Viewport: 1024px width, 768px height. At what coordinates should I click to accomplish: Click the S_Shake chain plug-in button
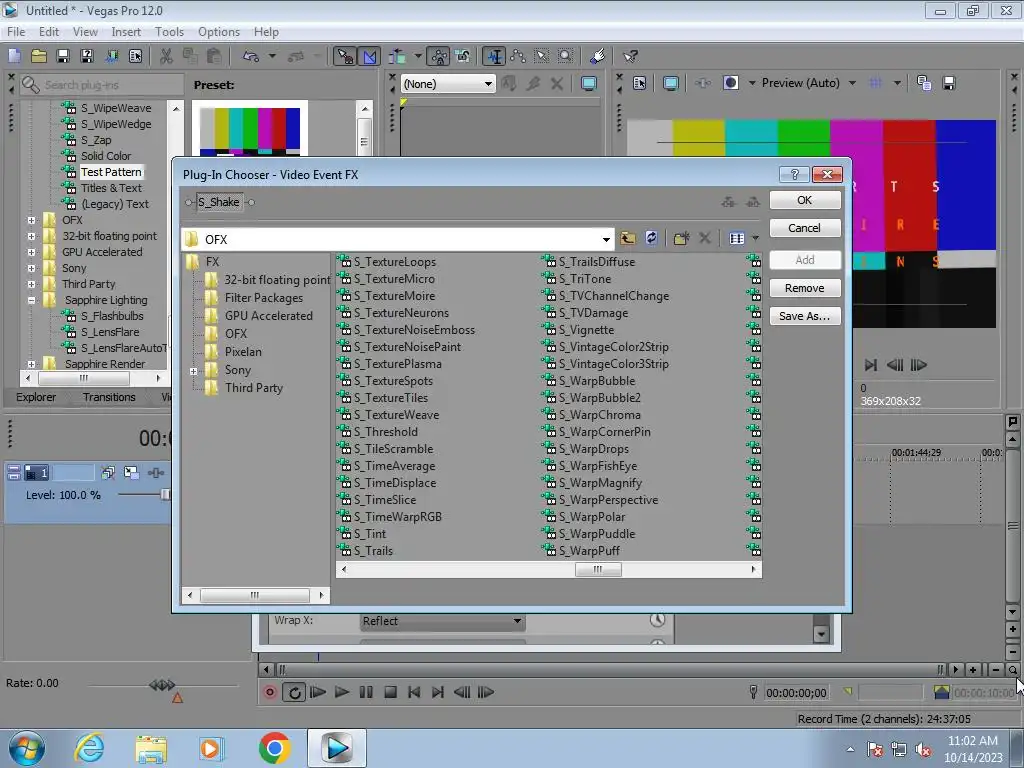point(219,202)
